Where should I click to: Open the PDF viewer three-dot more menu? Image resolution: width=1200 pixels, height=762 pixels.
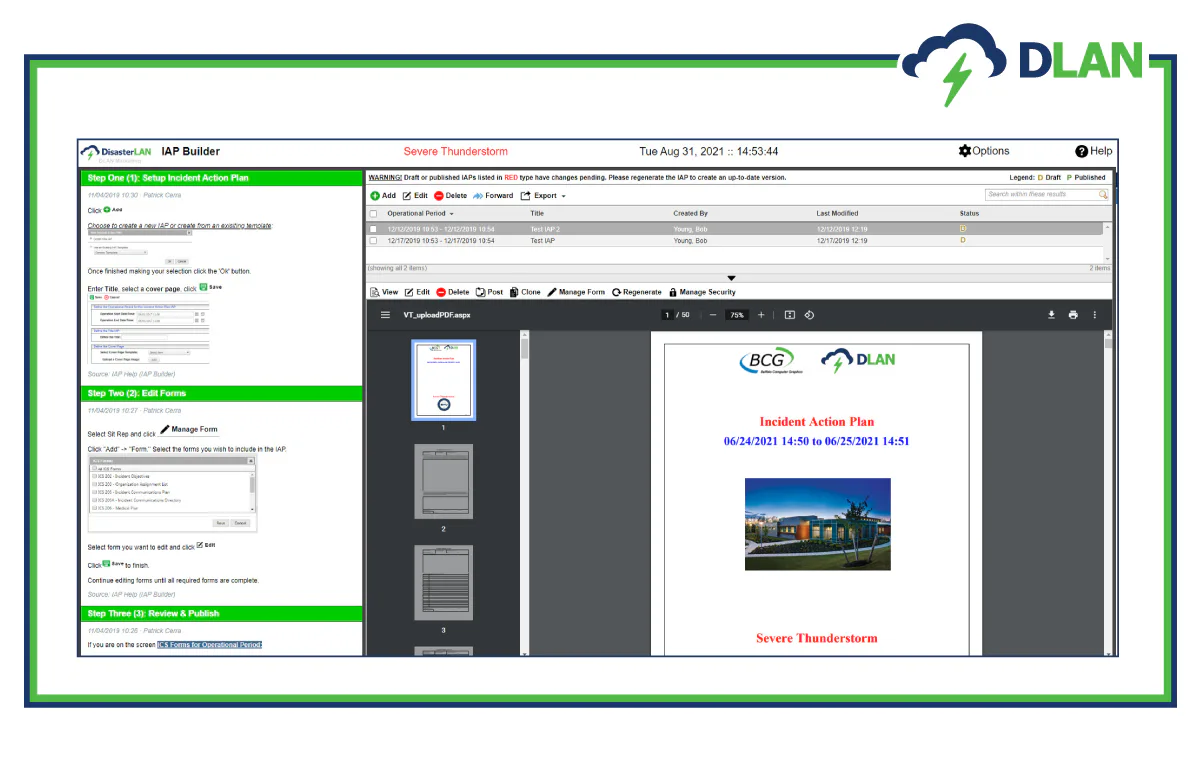point(1094,315)
